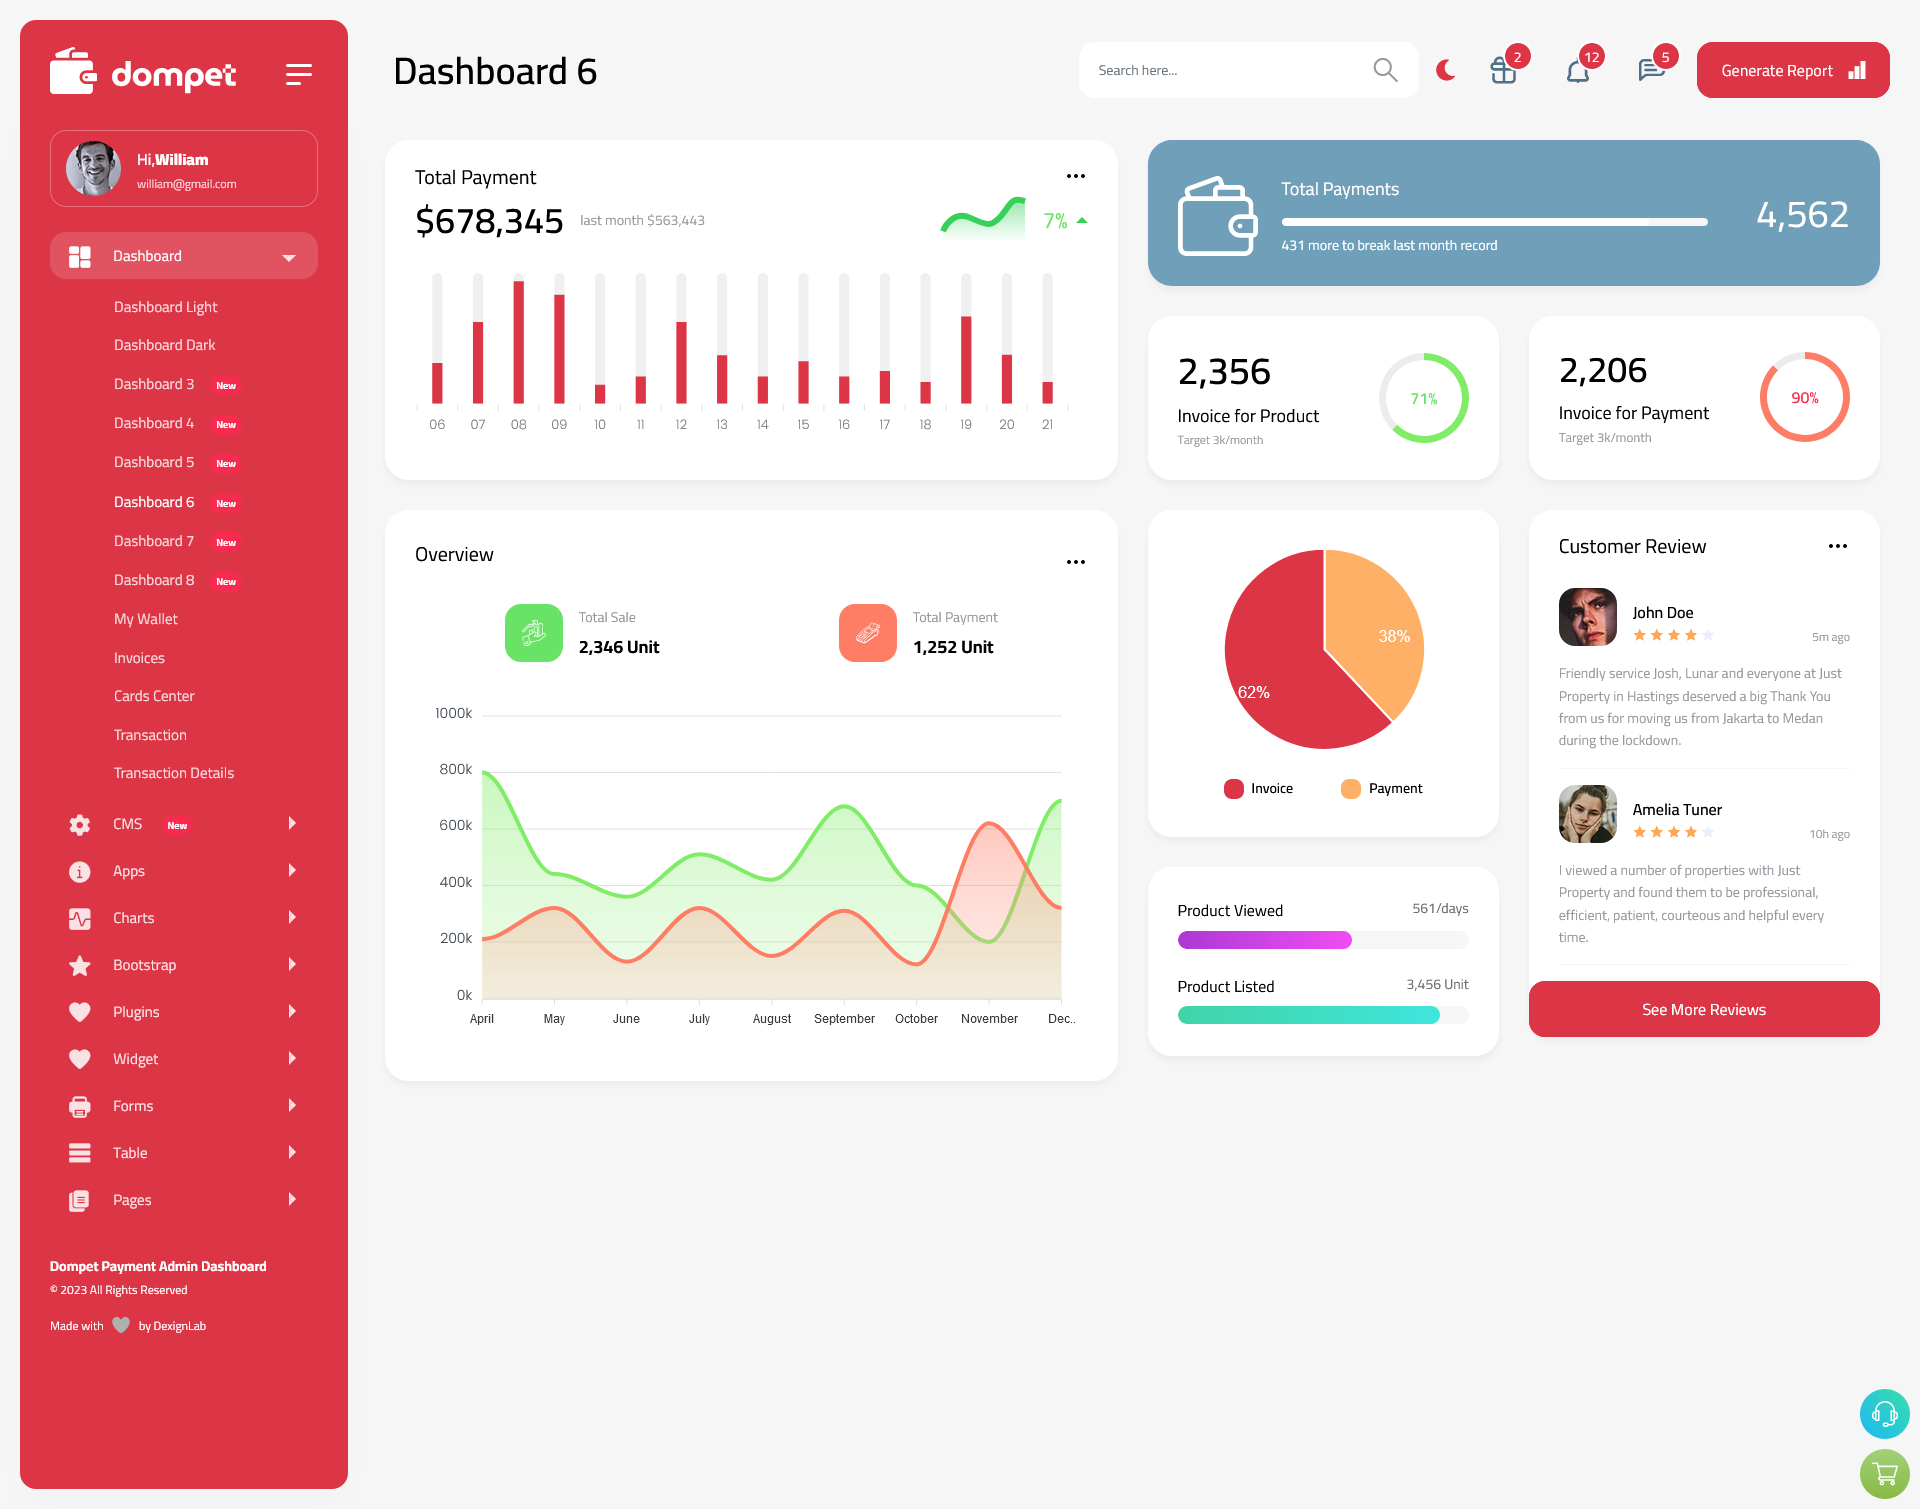Click the hamburger menu icon
Viewport: 1920px width, 1509px height.
tap(299, 72)
